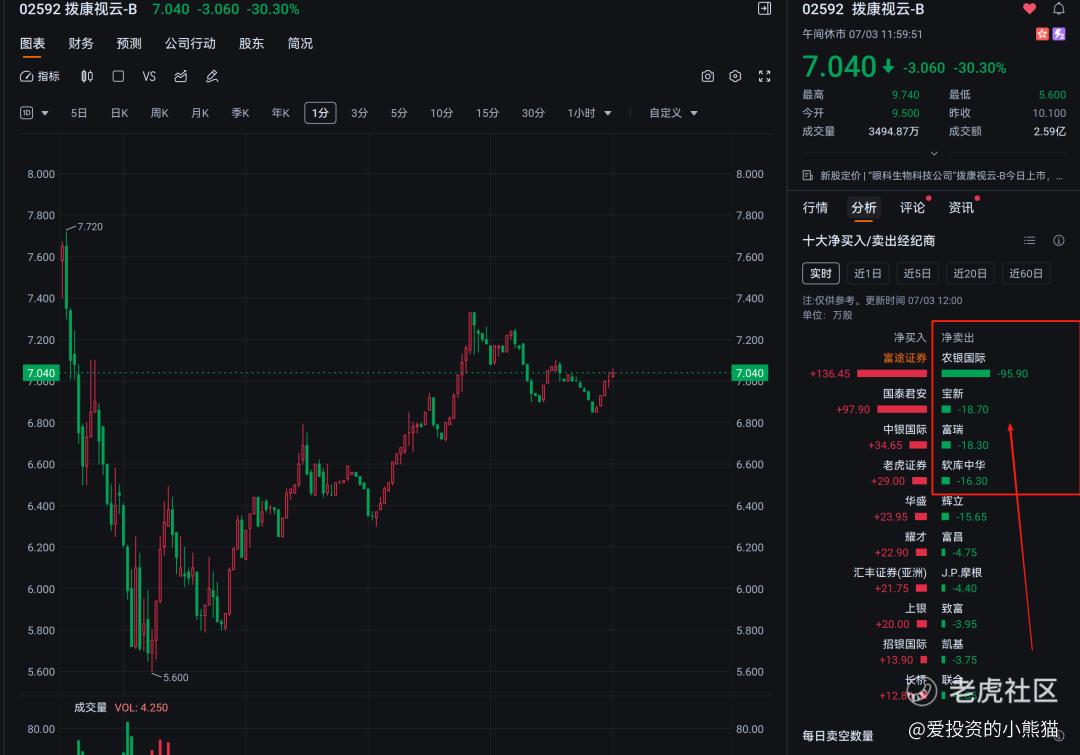1080x755 pixels.
Task: Open the price alert bell icon
Action: pos(1059,9)
